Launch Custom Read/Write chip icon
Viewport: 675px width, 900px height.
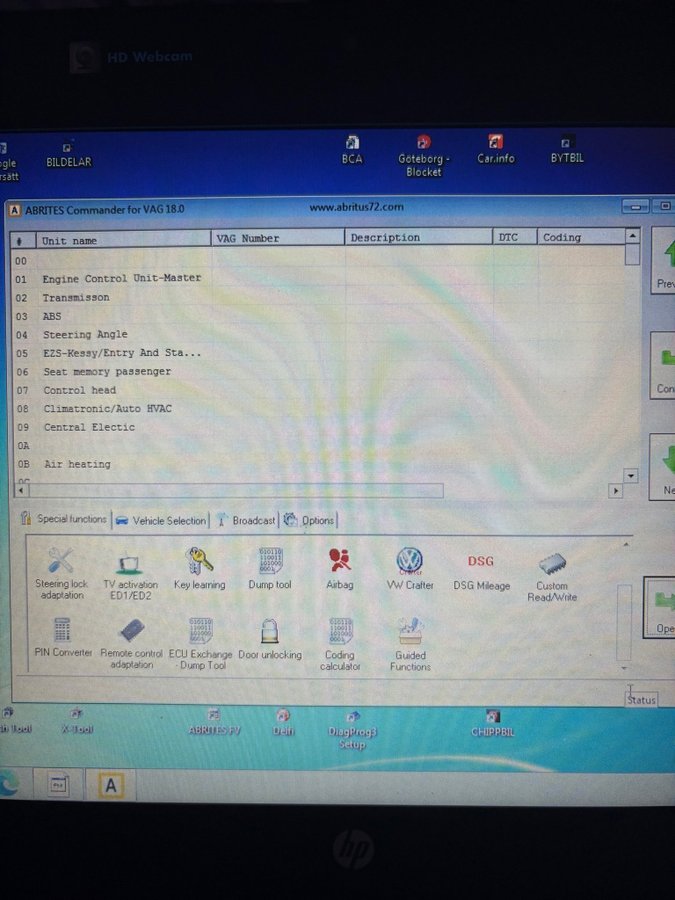tap(552, 566)
